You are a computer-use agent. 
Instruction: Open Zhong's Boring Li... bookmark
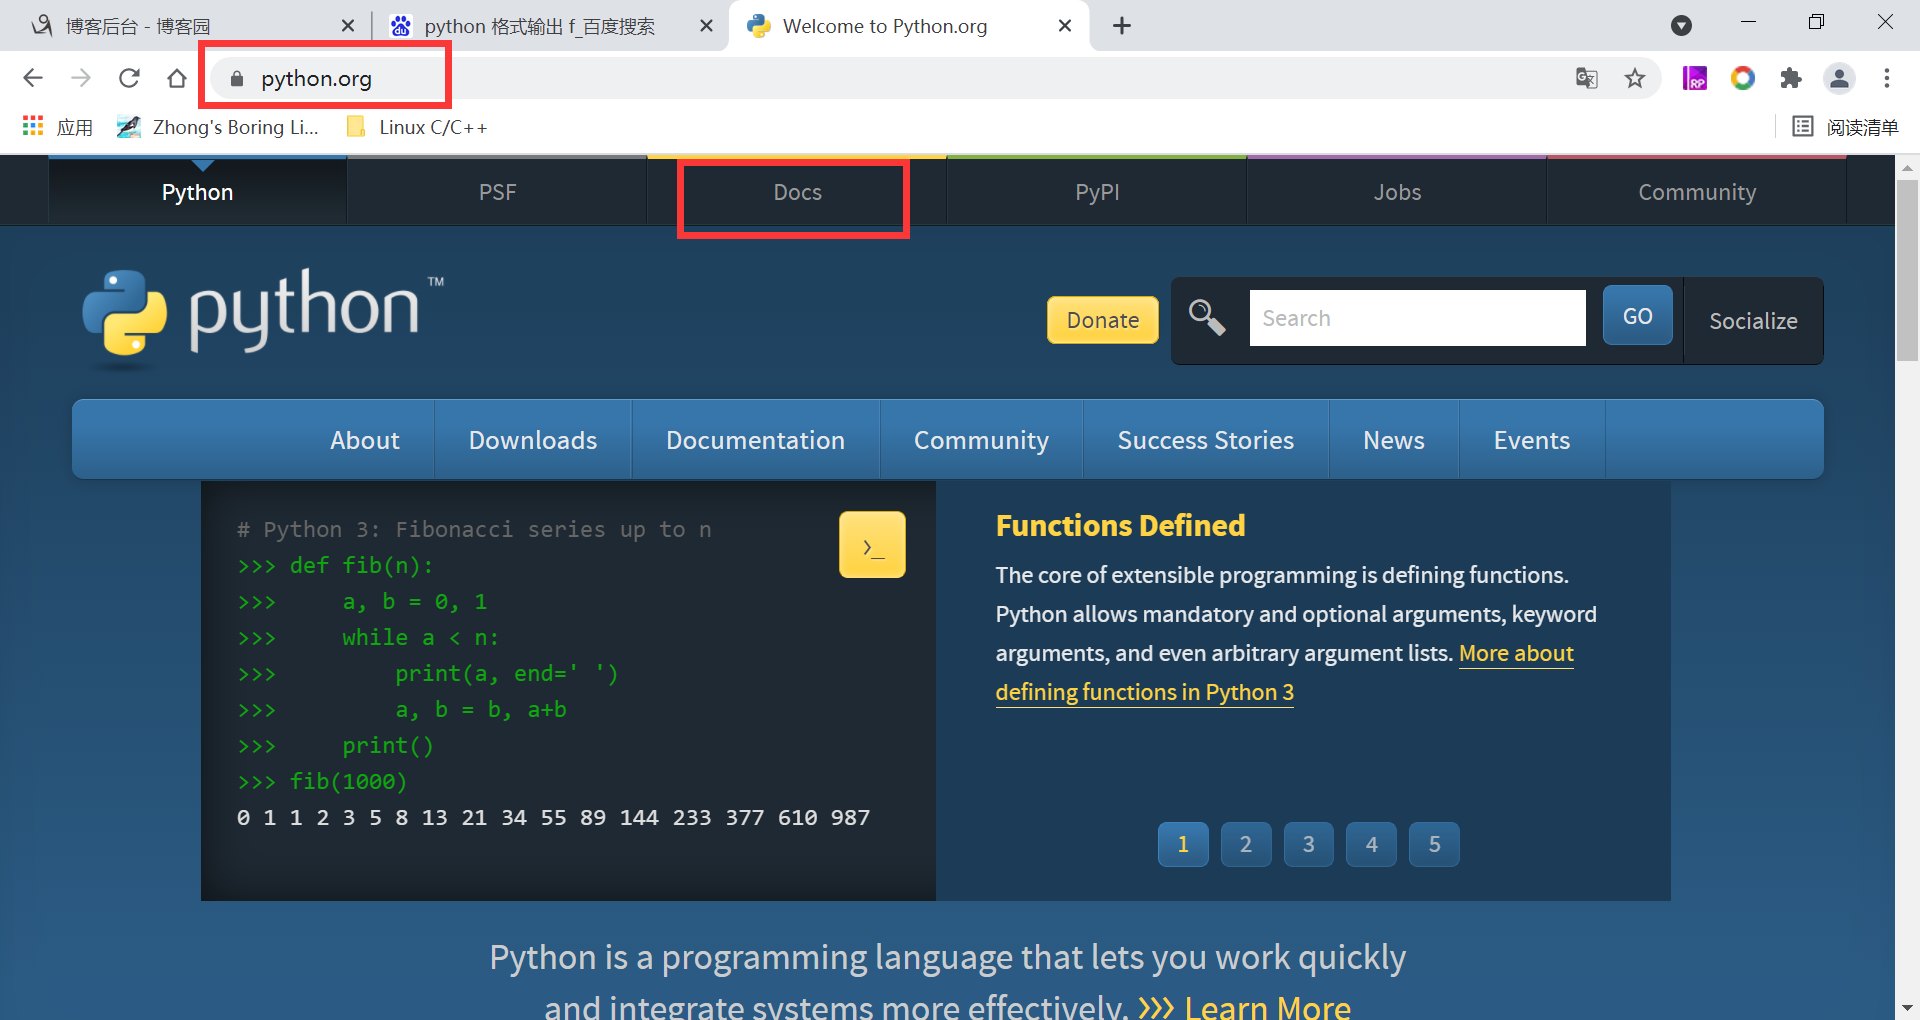218,127
